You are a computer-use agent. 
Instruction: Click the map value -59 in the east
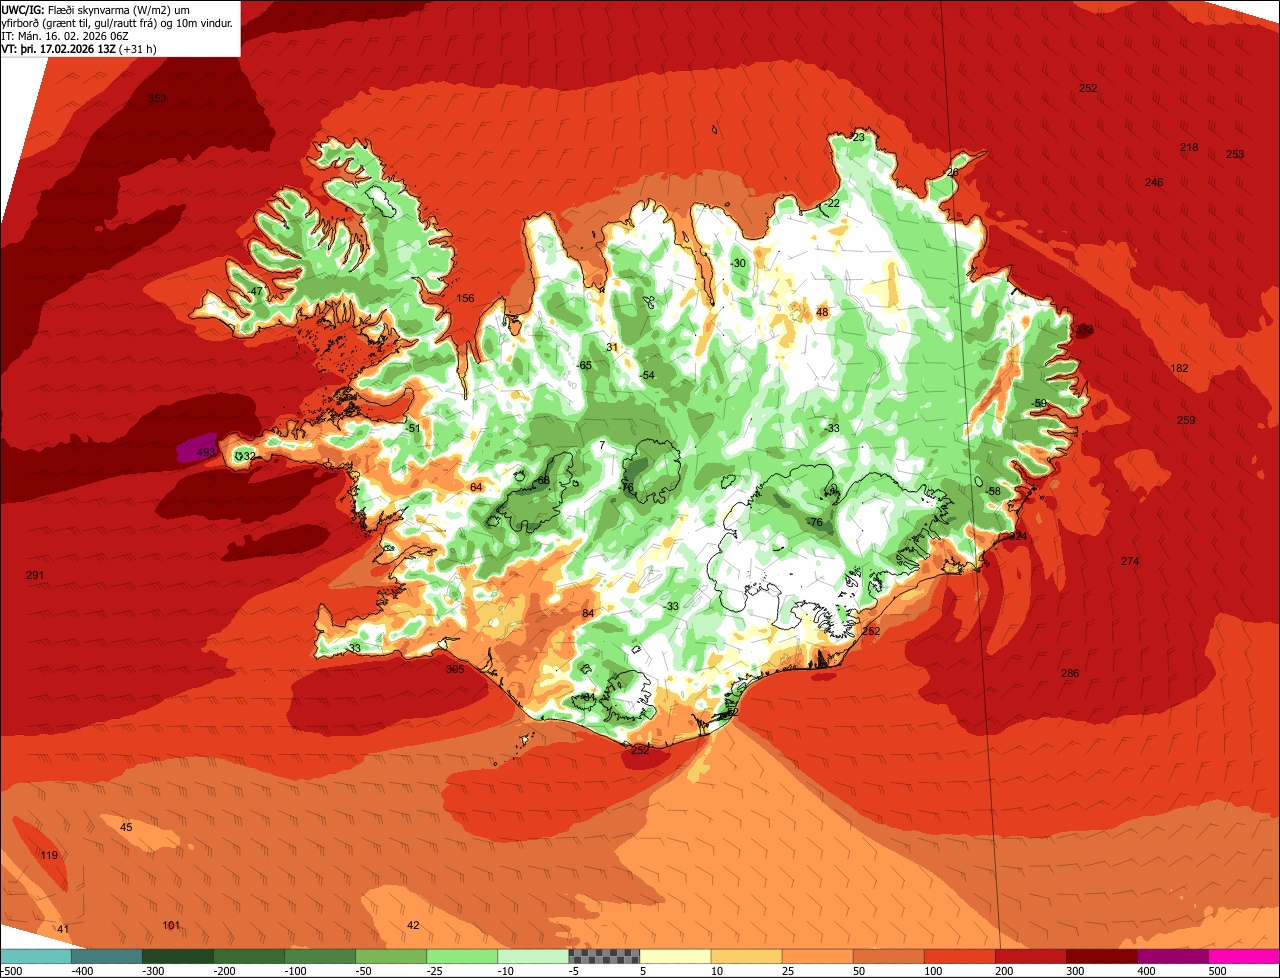click(1039, 403)
